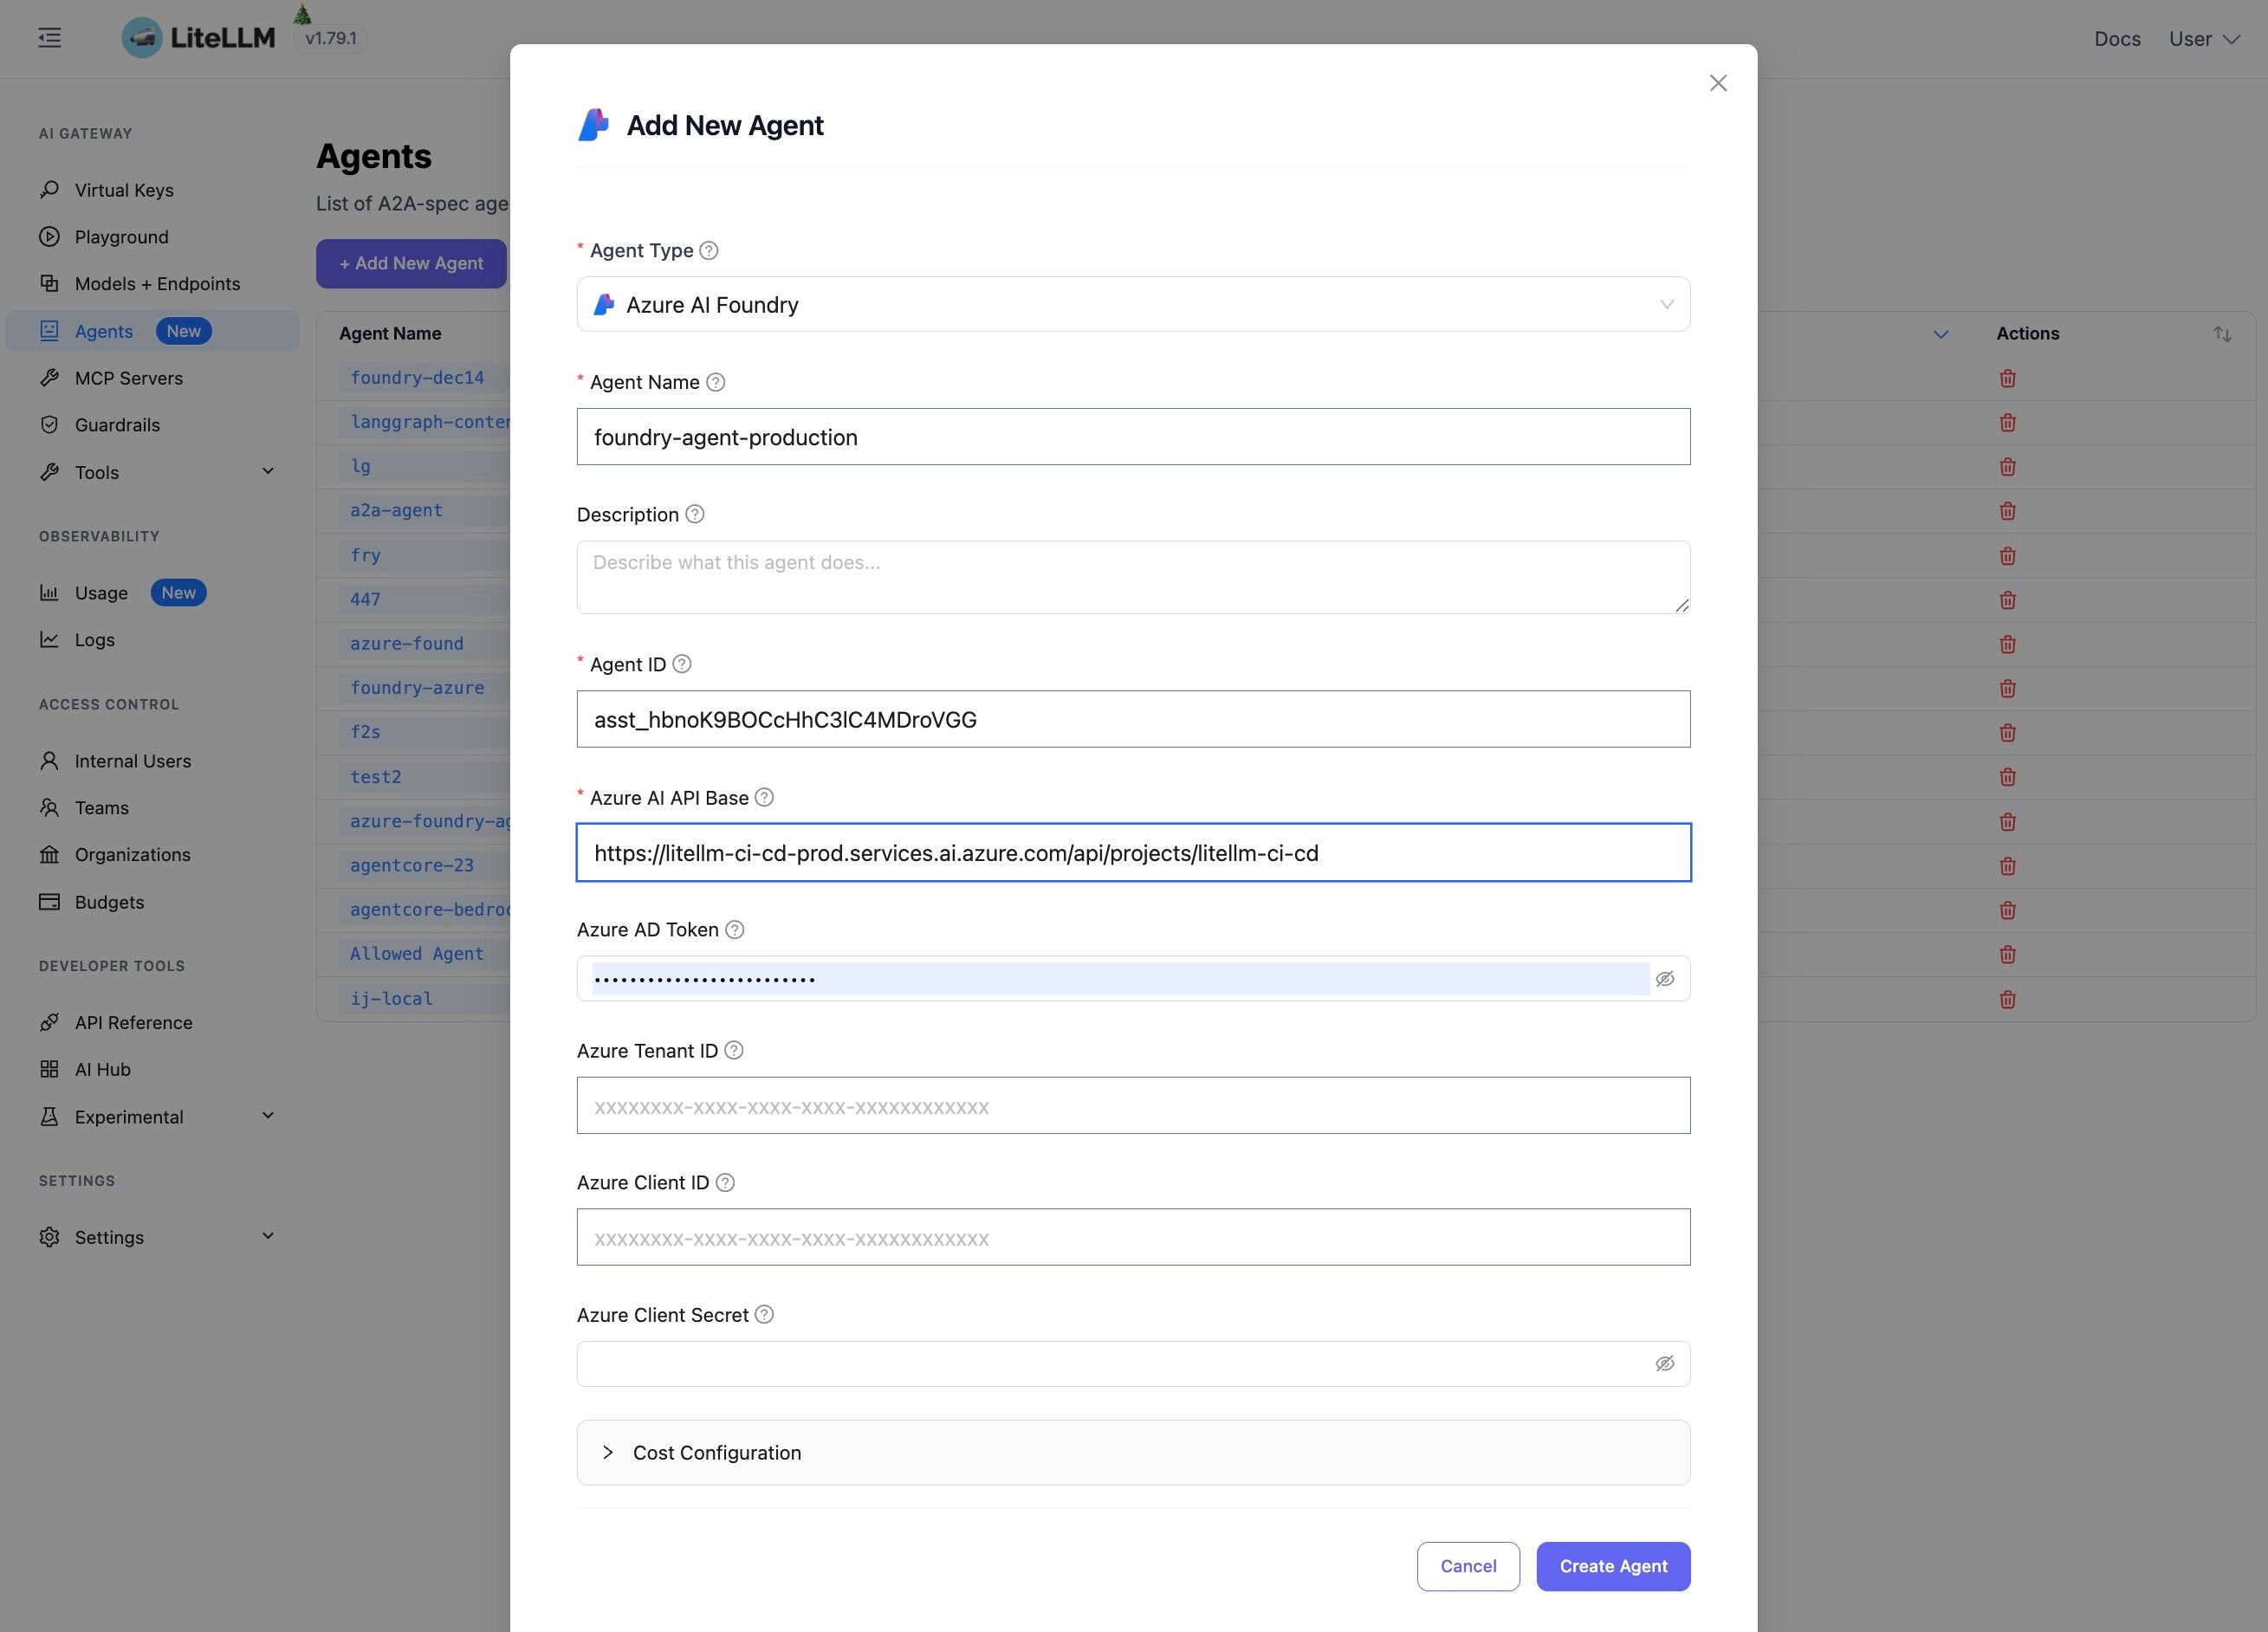
Task: Select the Usage bar chart icon
Action: point(50,592)
